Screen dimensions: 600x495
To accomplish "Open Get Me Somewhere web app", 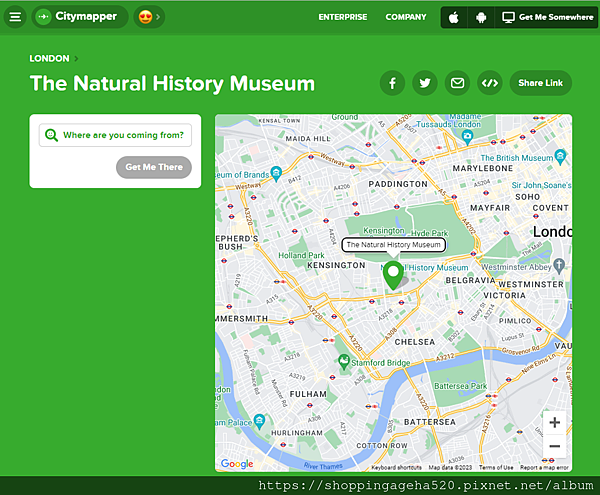I will point(547,17).
